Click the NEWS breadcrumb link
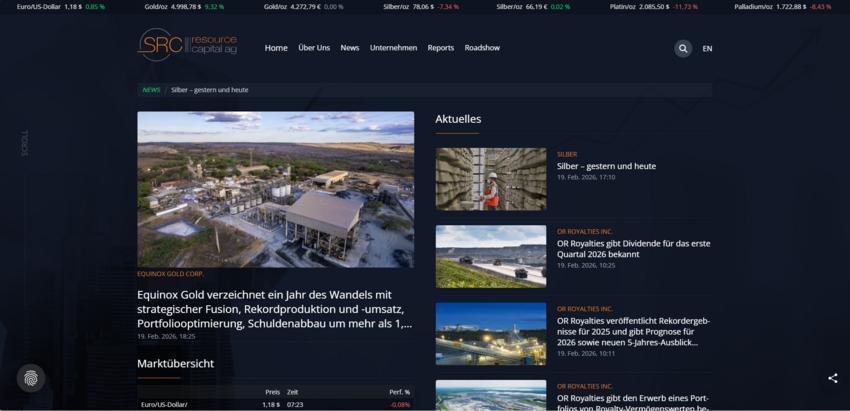 151,90
